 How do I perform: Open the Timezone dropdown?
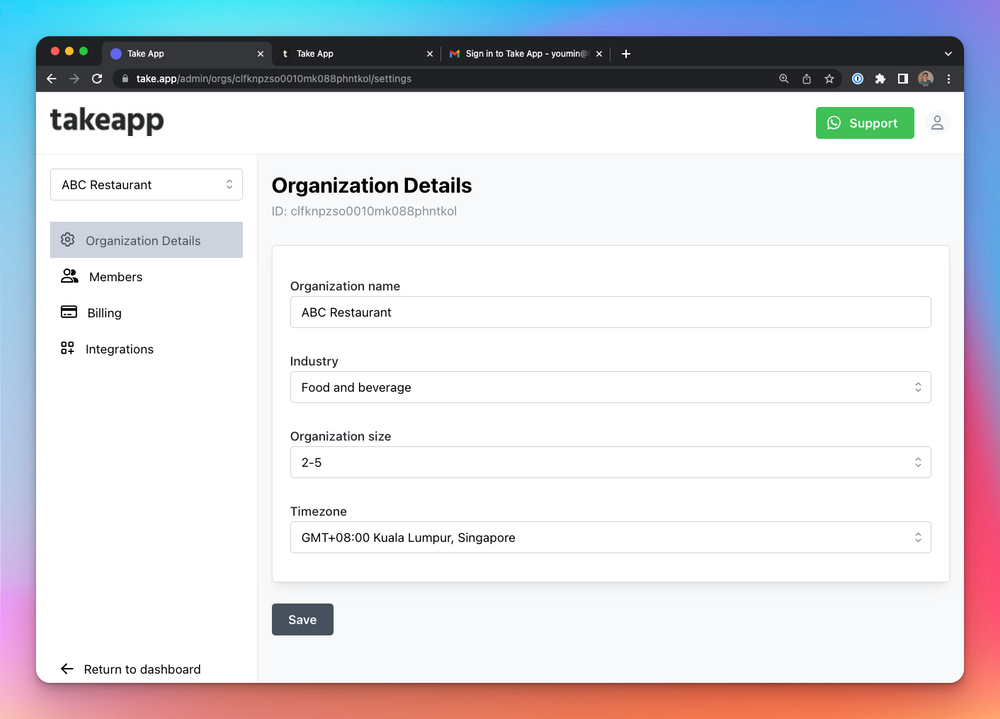pyautogui.click(x=610, y=537)
